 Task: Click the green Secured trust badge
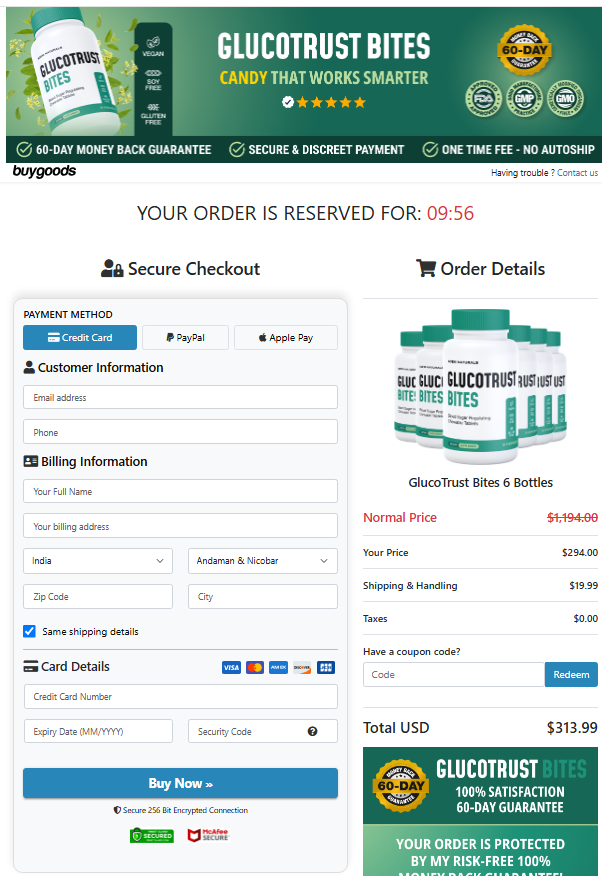point(151,835)
